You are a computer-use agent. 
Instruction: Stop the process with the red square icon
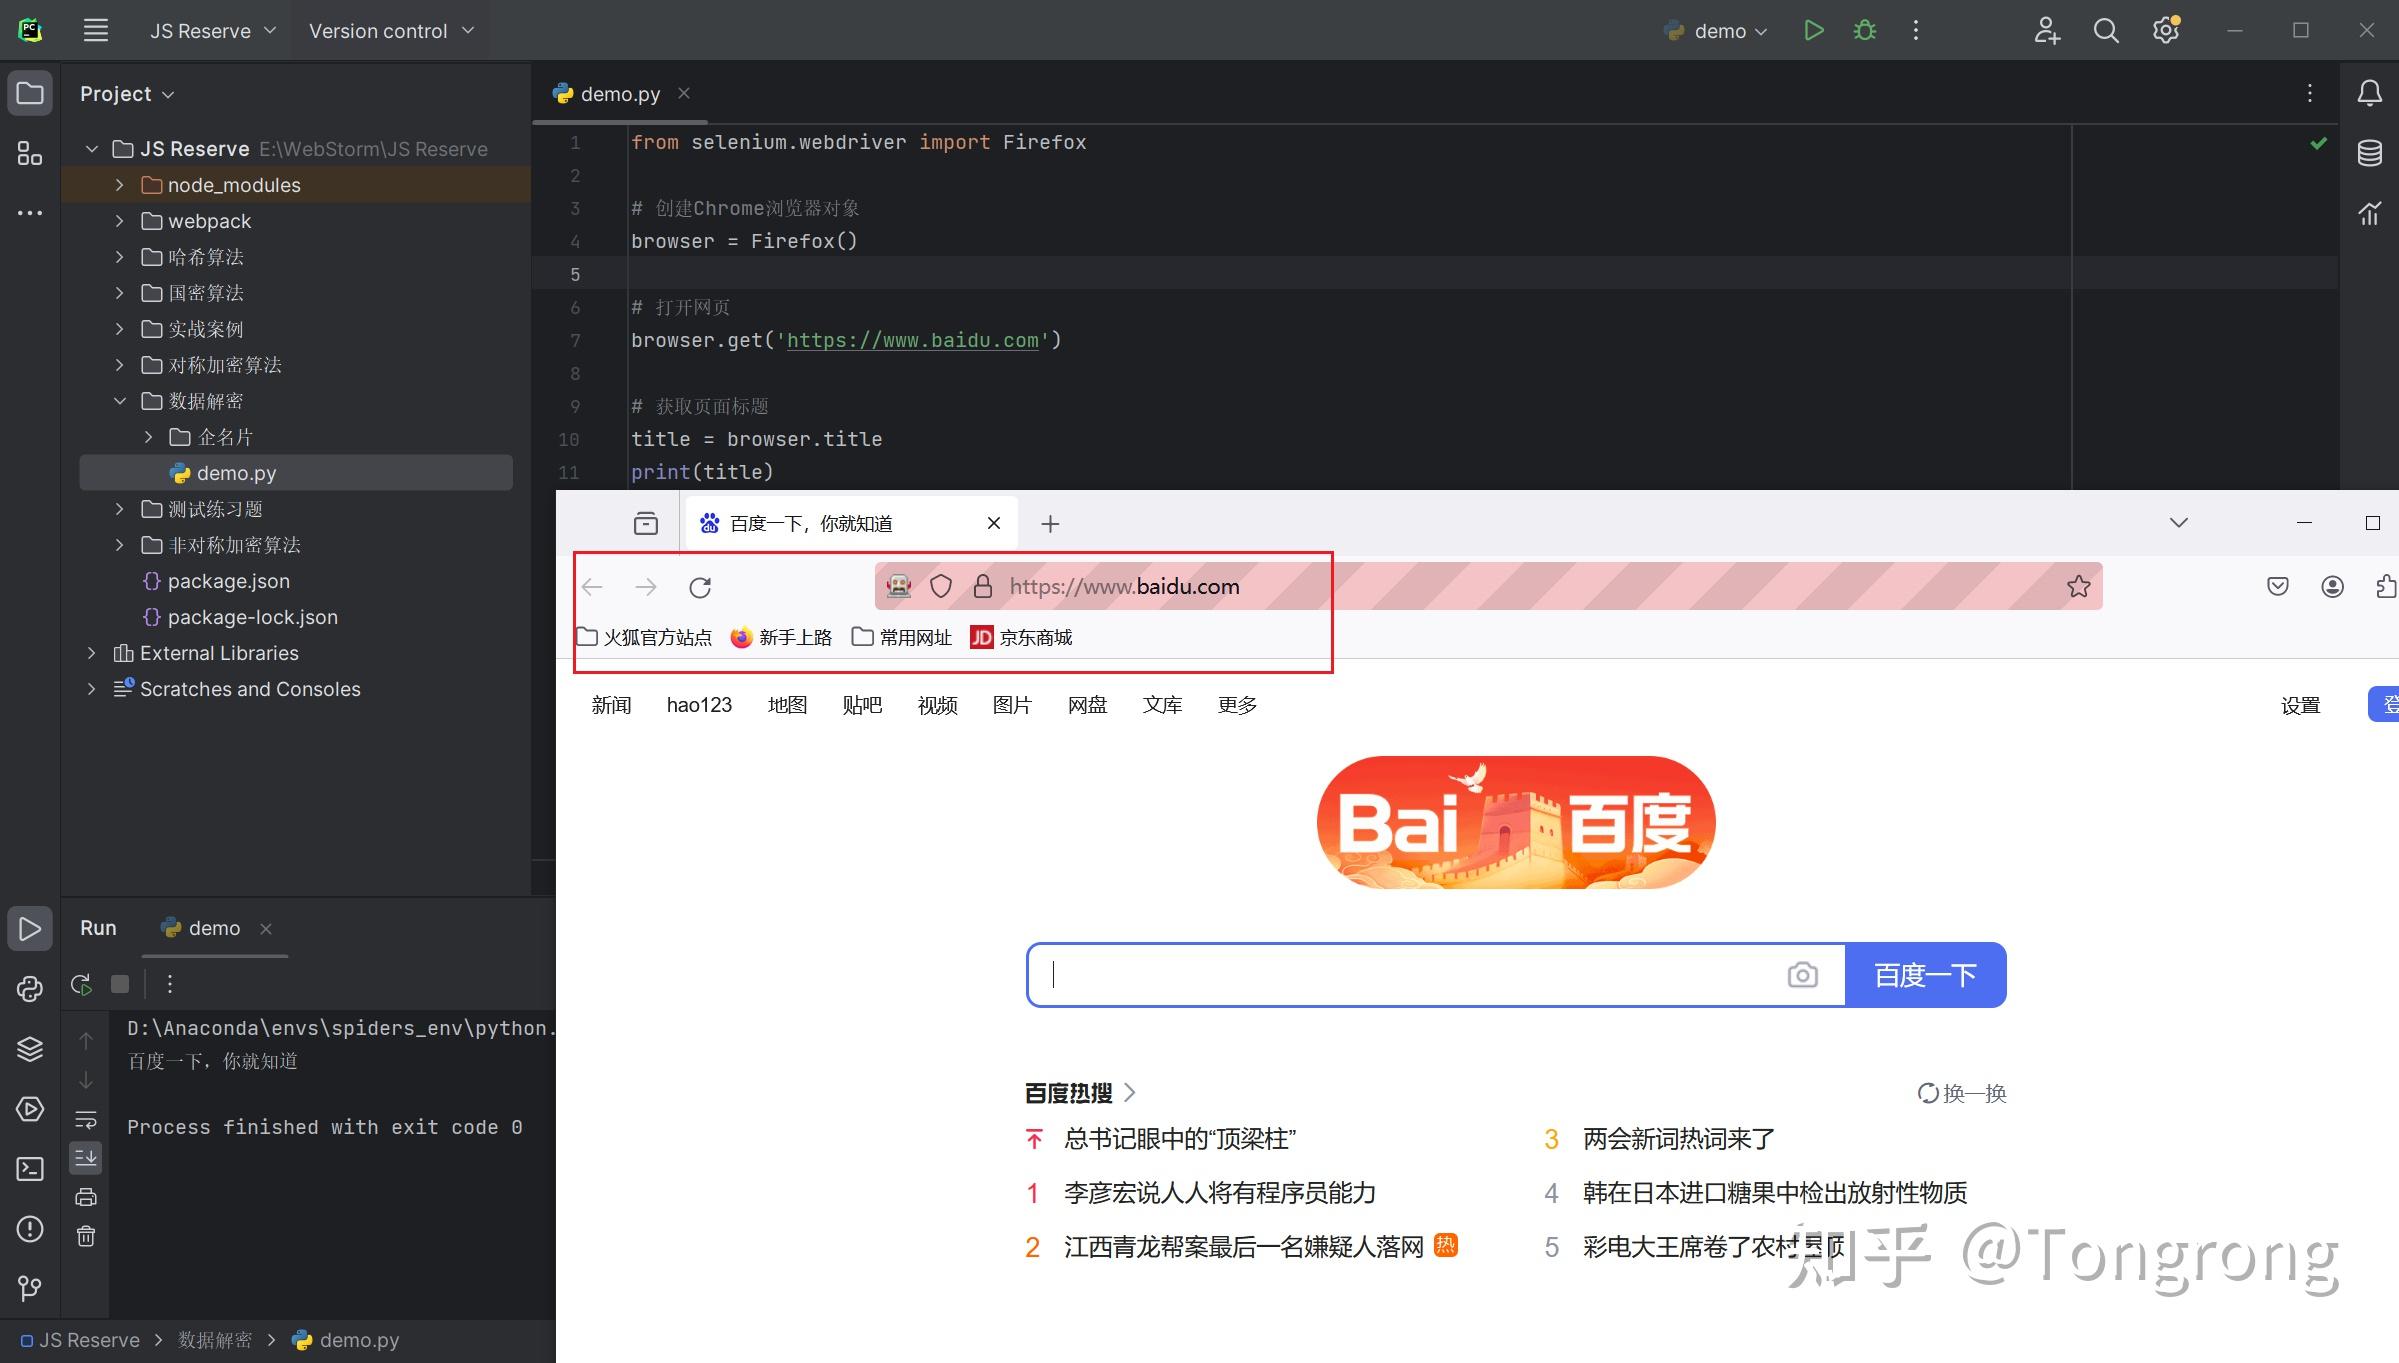click(x=119, y=984)
